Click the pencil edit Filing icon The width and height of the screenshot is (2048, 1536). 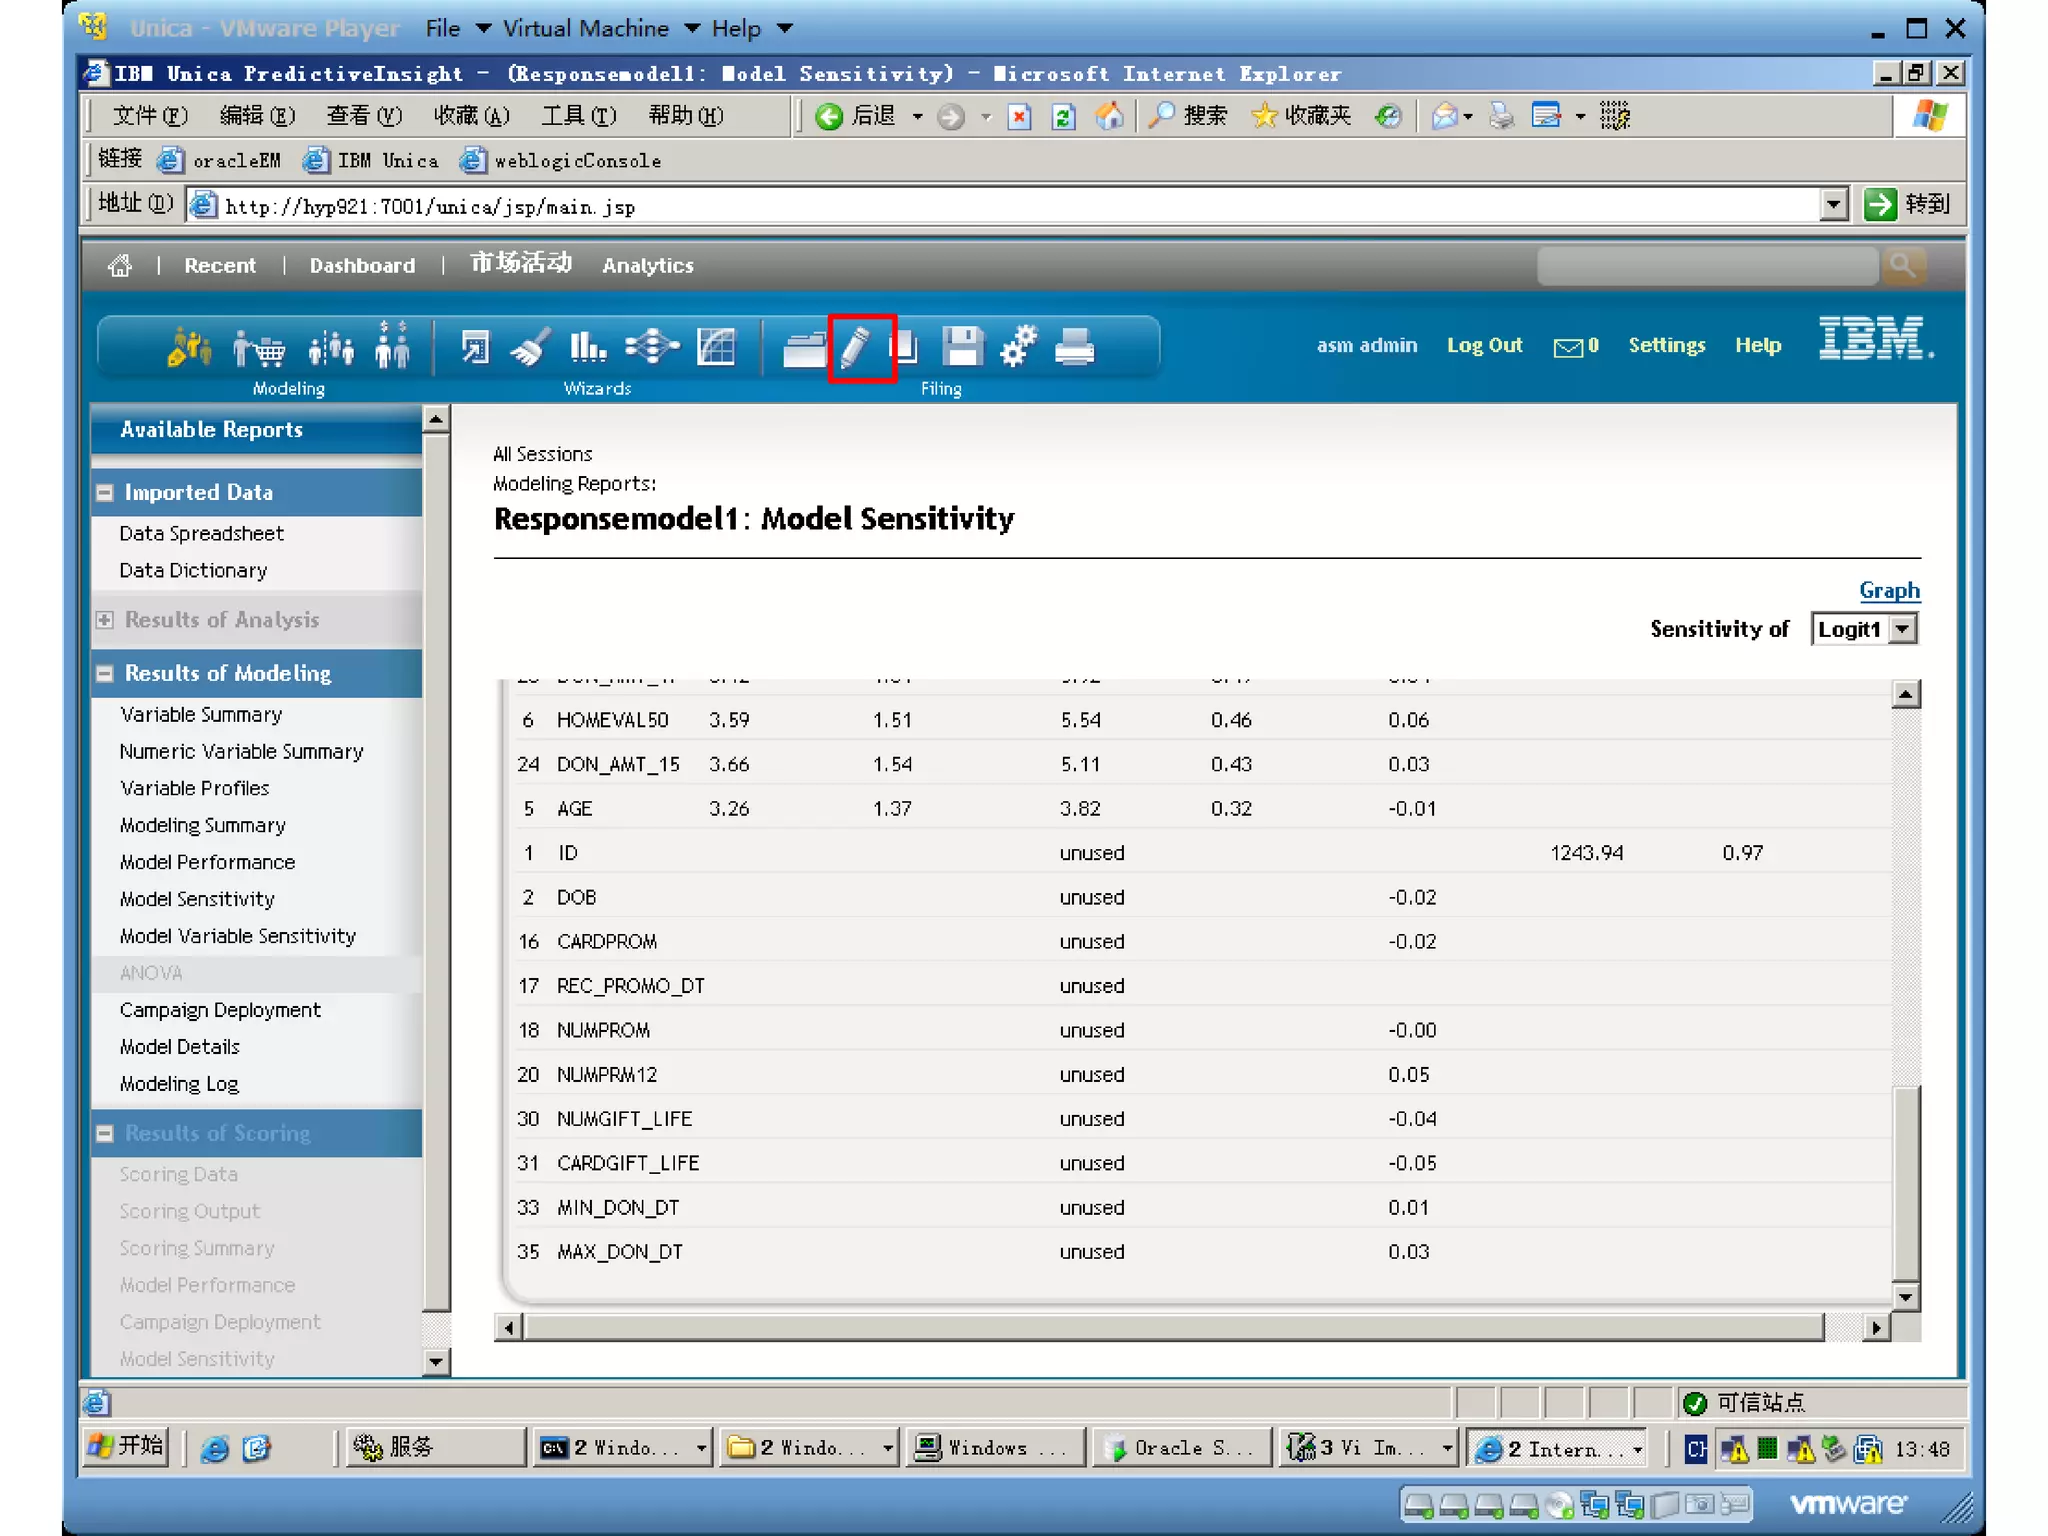coord(856,348)
